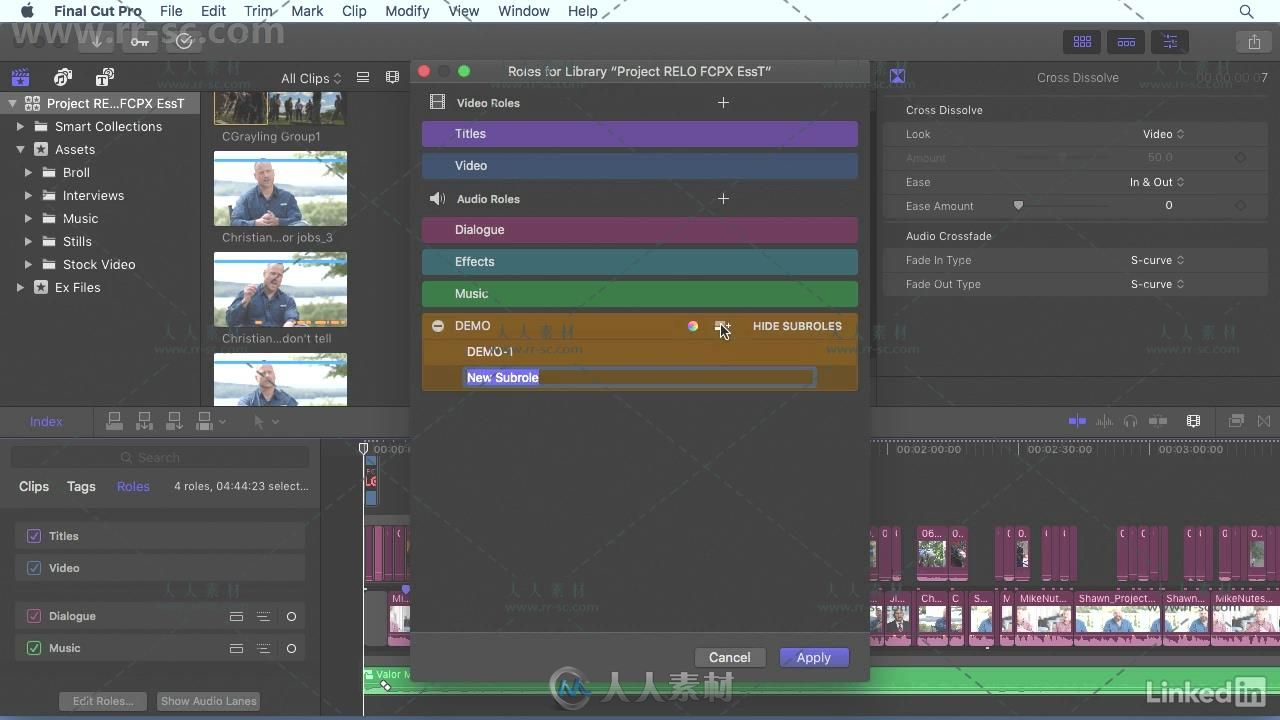Open Transitions browser icon in timeline toolbar
The width and height of the screenshot is (1280, 720).
click(x=1264, y=421)
